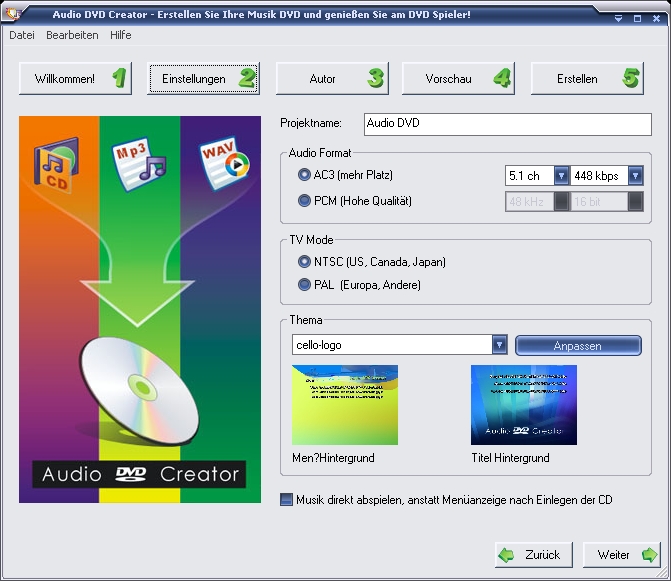Select the Einstellungen step 2 button
This screenshot has width=671, height=581.
pos(203,79)
